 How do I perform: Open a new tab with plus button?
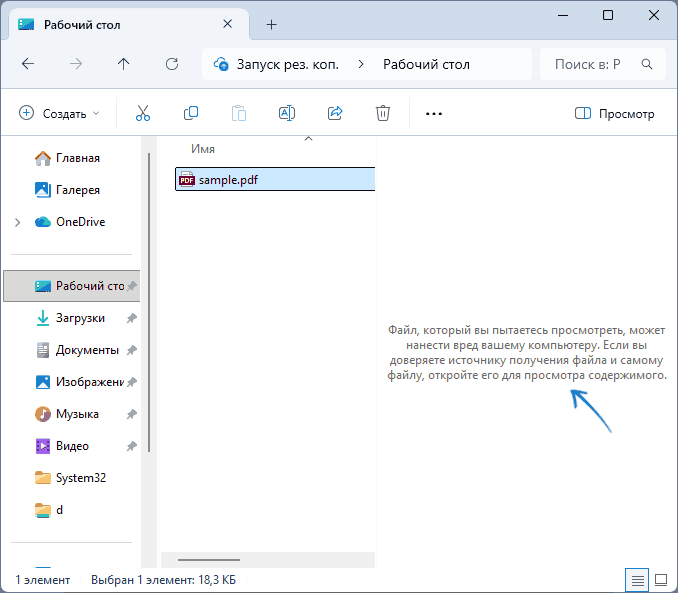coord(271,24)
